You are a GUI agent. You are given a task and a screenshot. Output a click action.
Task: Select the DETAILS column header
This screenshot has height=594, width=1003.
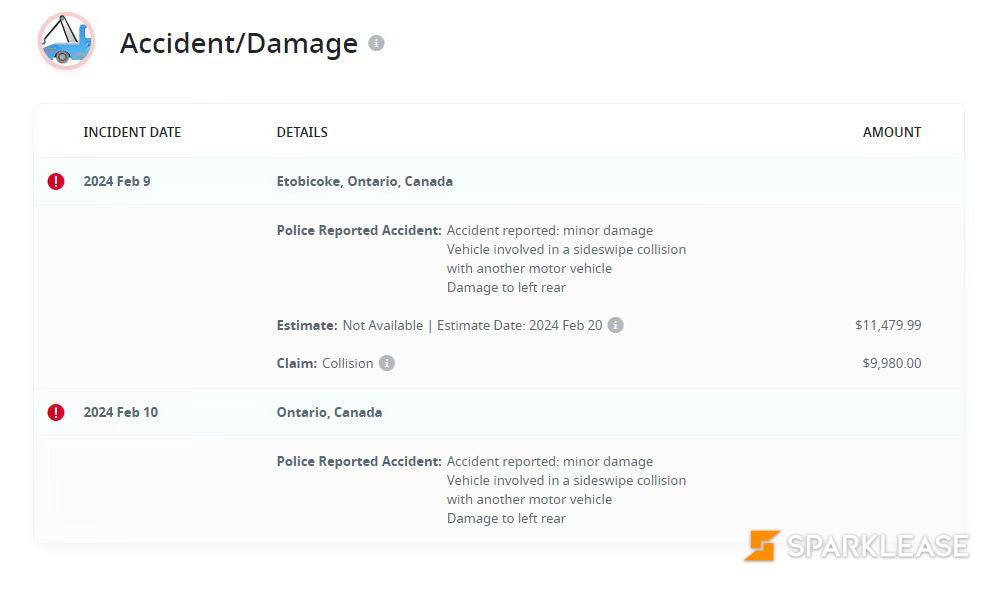pos(302,132)
